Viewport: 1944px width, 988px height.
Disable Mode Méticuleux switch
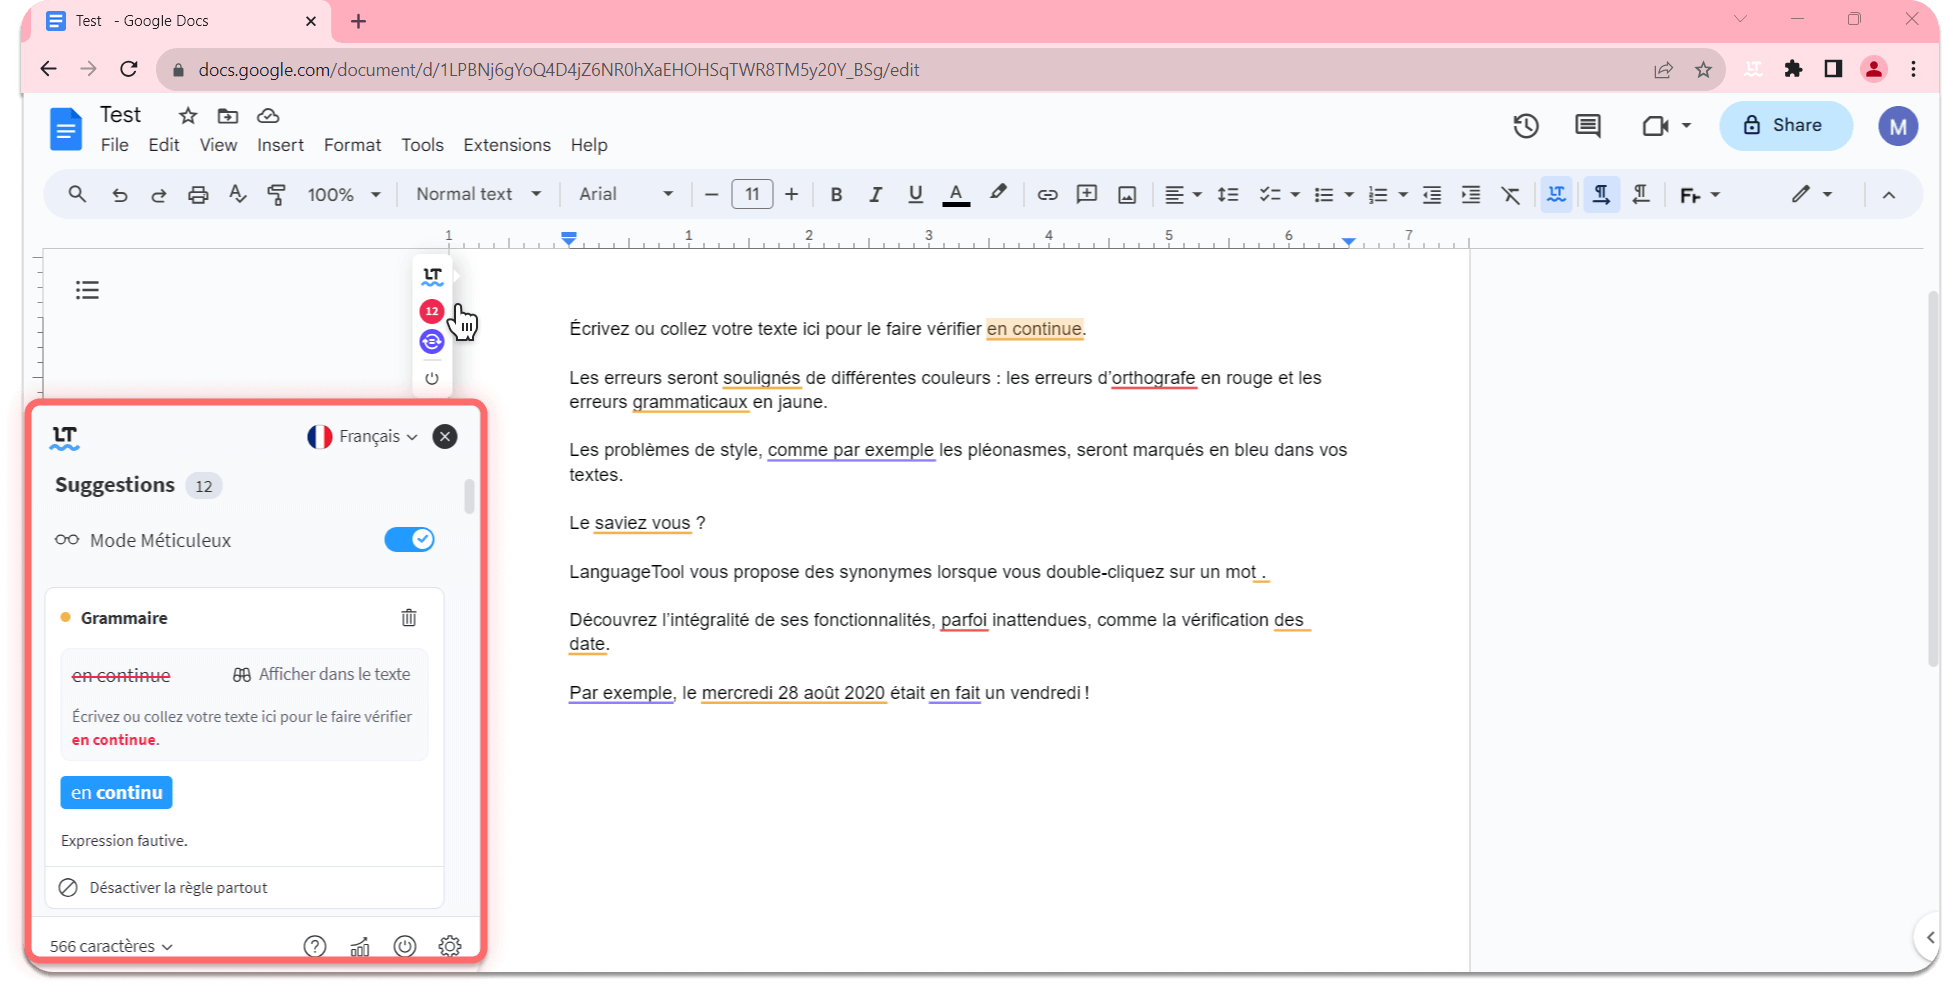point(409,540)
